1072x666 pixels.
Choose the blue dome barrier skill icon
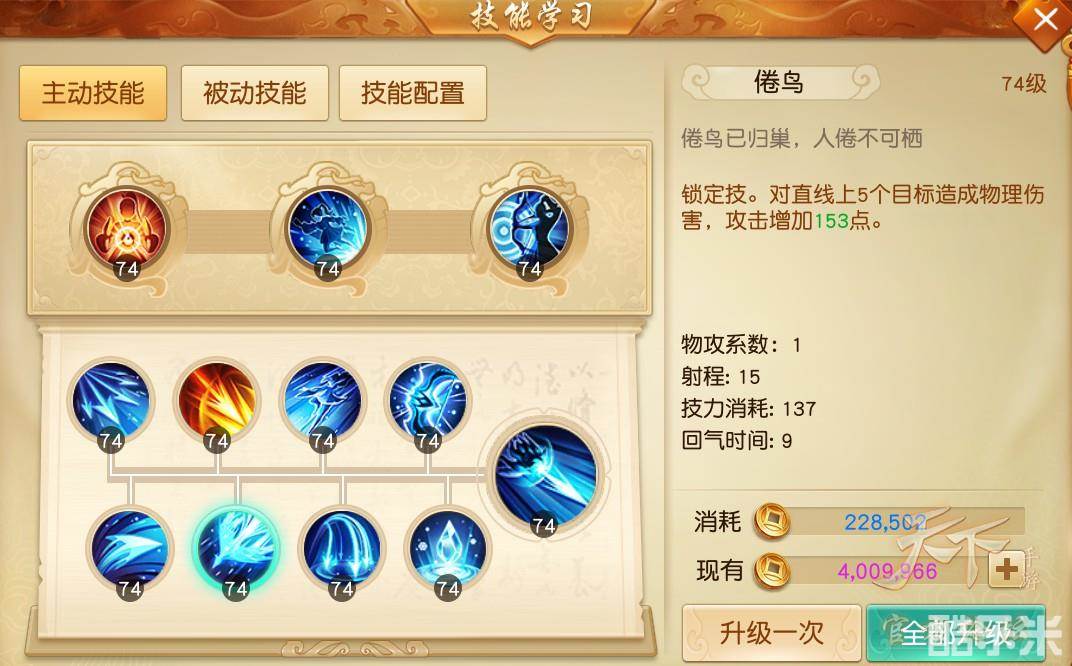[x=341, y=548]
